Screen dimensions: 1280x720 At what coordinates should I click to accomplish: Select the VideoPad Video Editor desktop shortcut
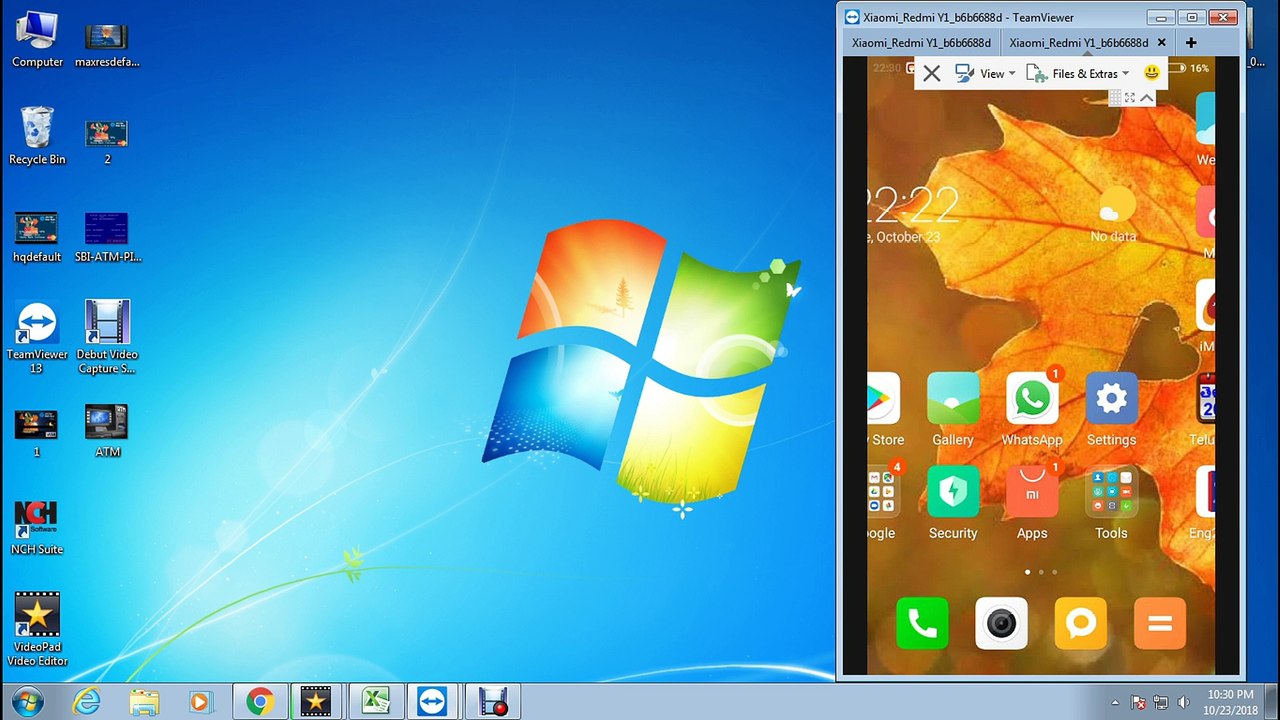tap(37, 629)
